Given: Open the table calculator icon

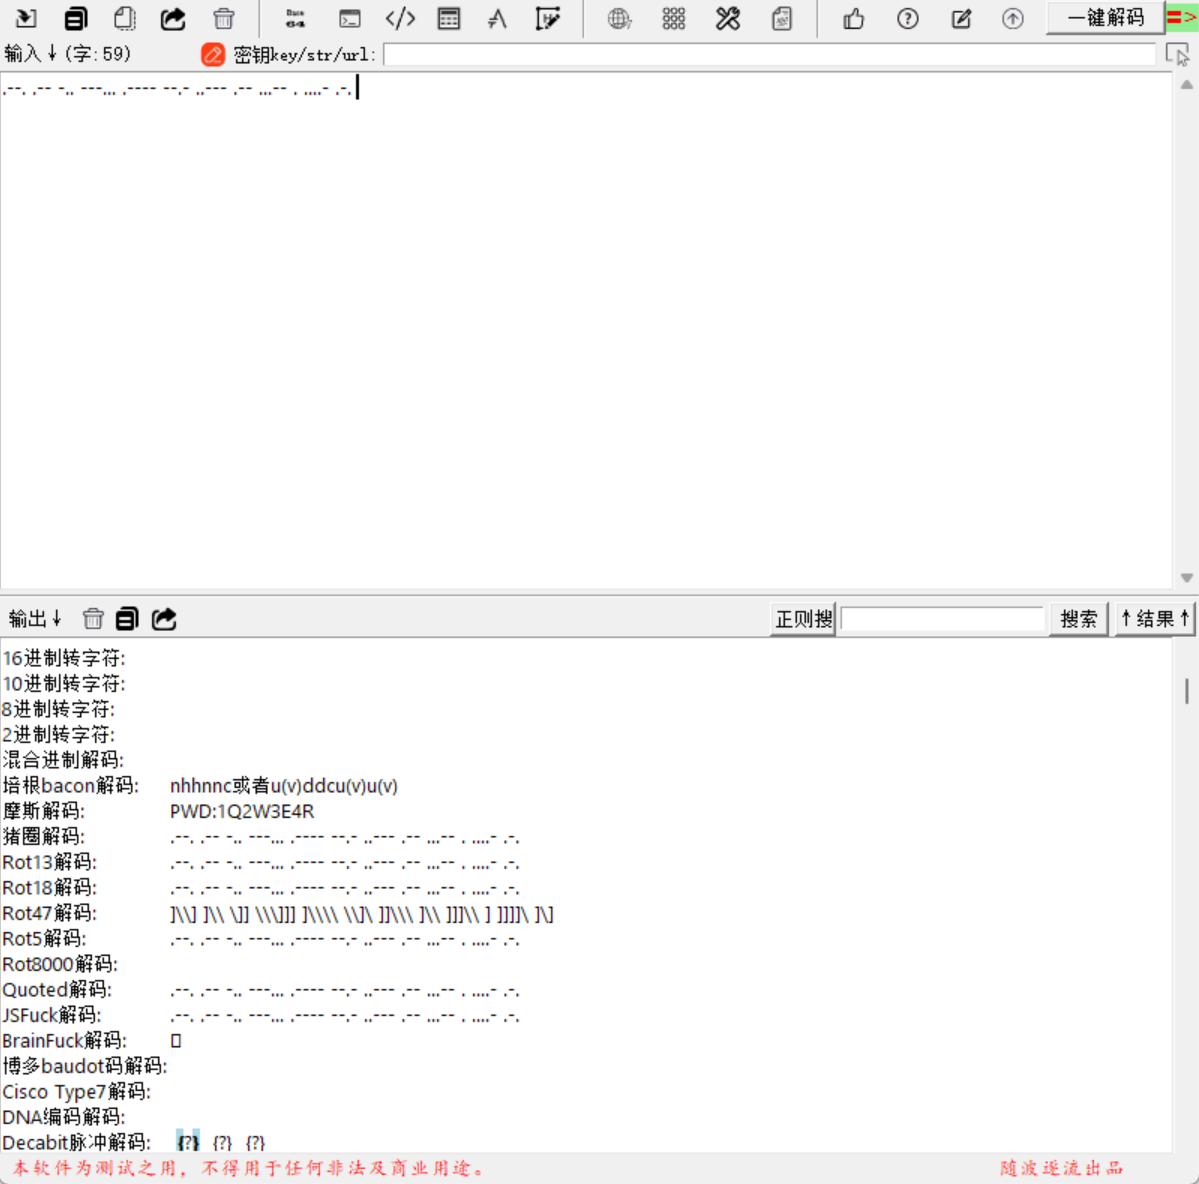Looking at the screenshot, I should pos(449,18).
